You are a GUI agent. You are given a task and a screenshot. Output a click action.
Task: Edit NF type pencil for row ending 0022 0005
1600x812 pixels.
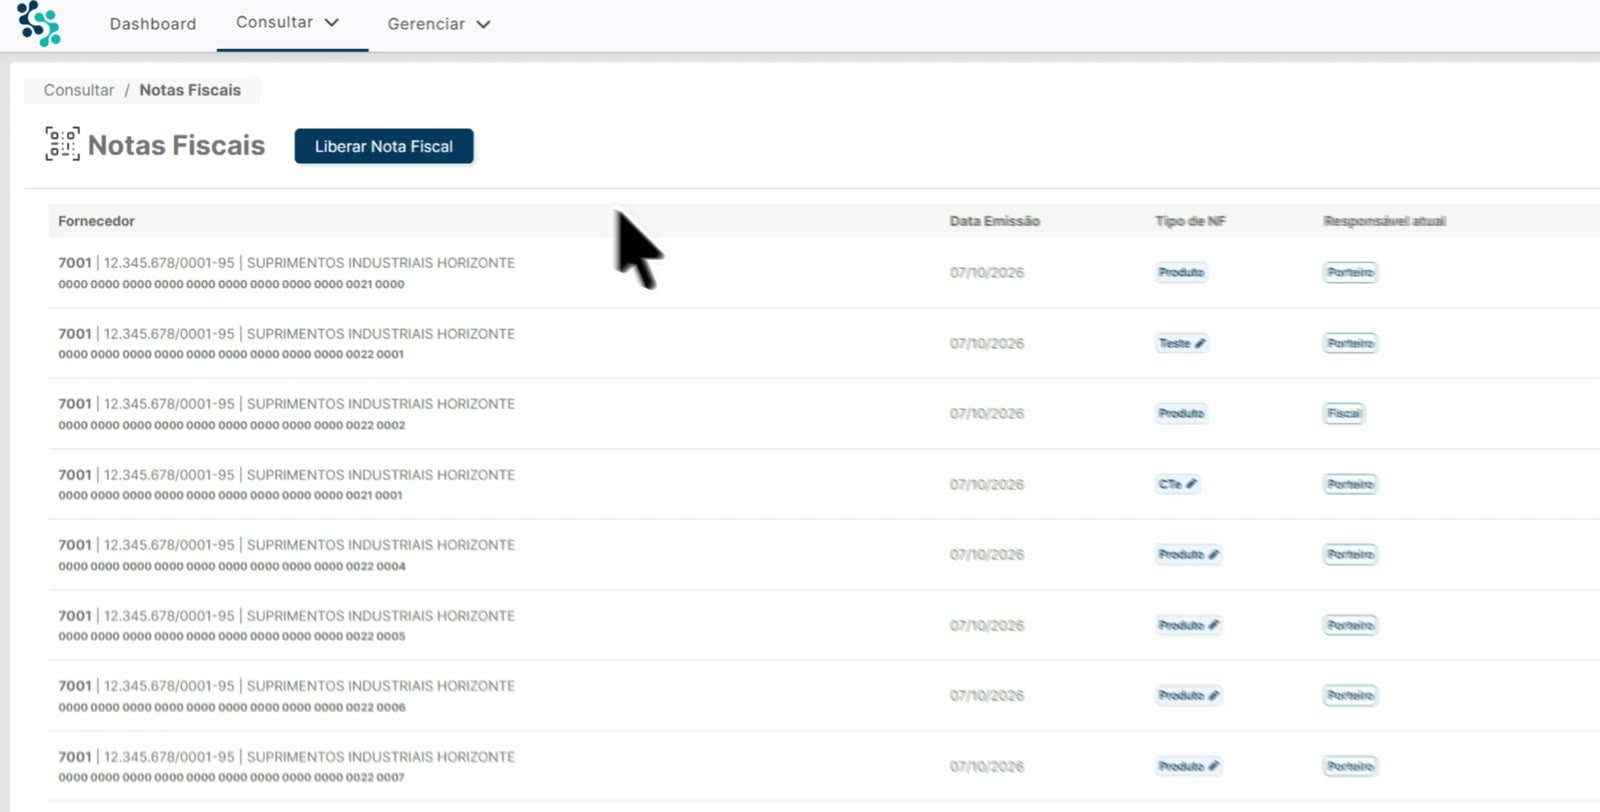pos(1213,625)
